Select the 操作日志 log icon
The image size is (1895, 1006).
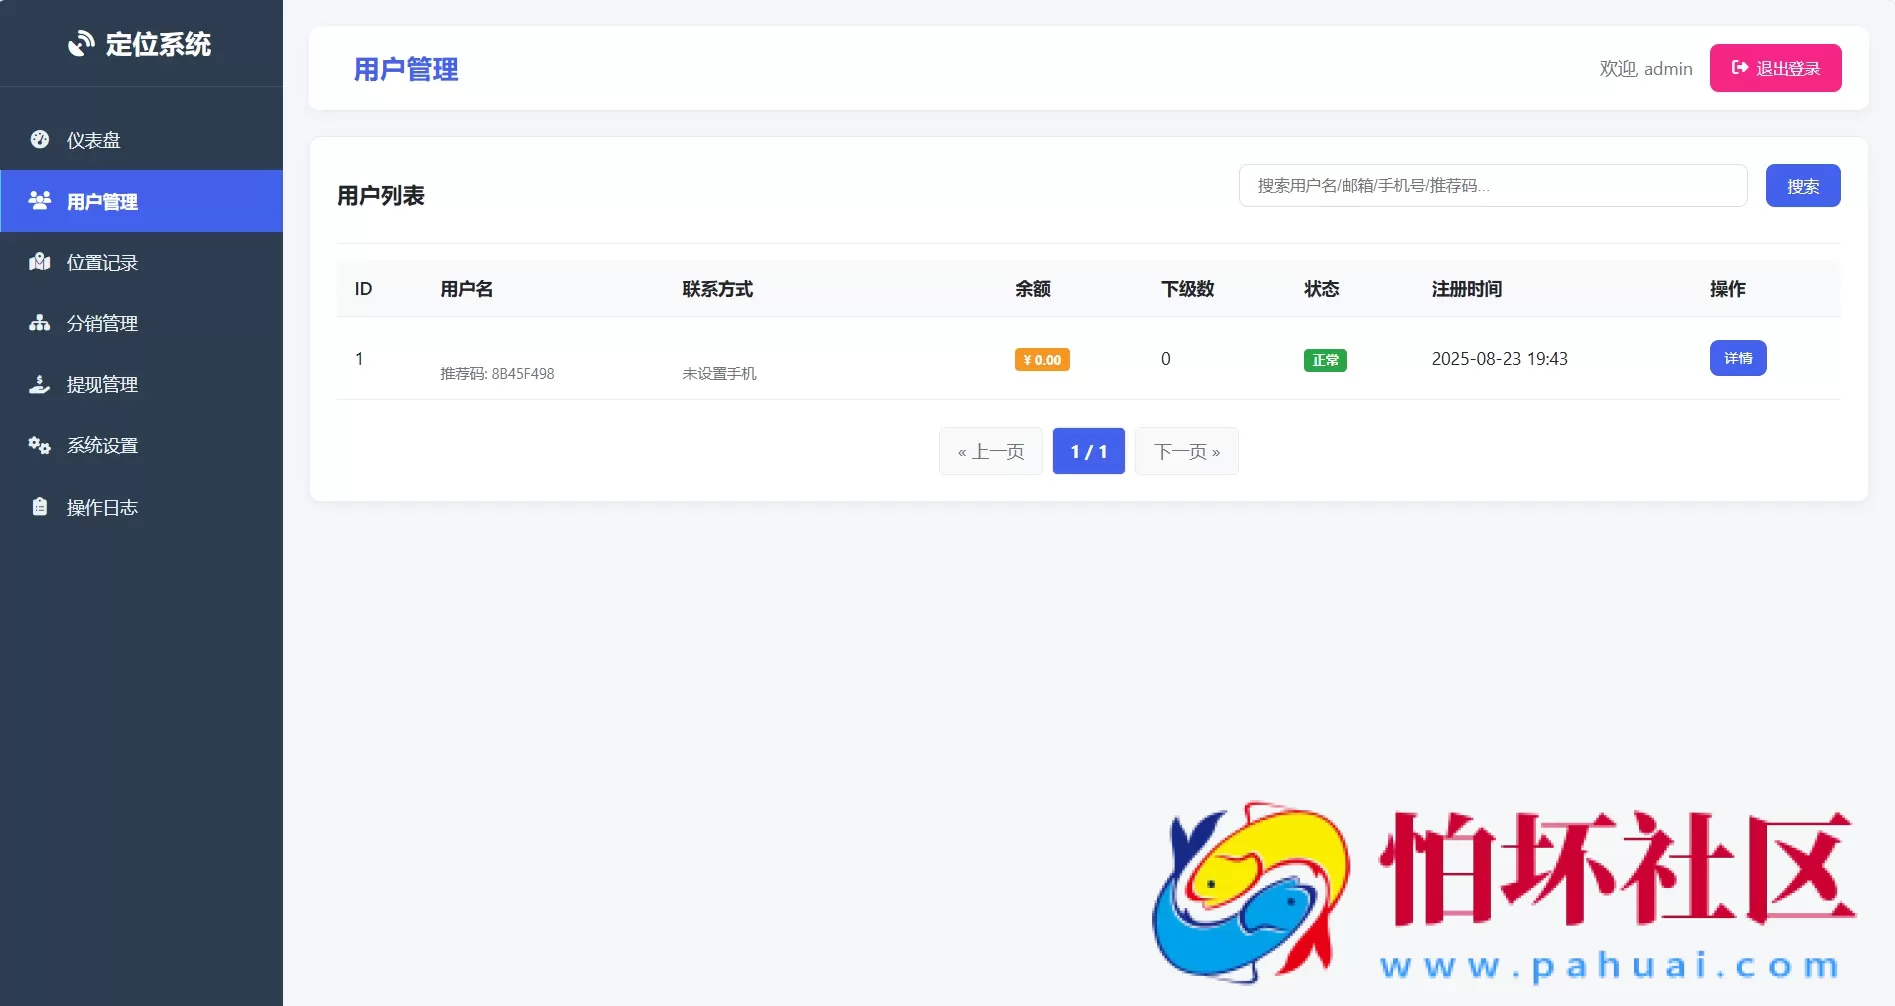click(39, 506)
